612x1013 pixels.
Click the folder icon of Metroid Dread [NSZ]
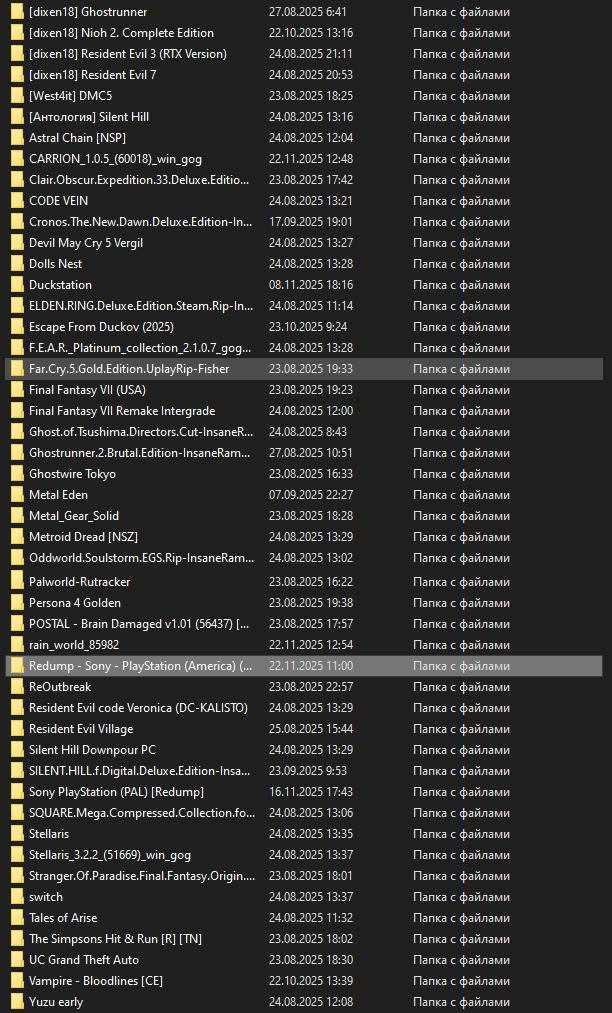[x=17, y=537]
